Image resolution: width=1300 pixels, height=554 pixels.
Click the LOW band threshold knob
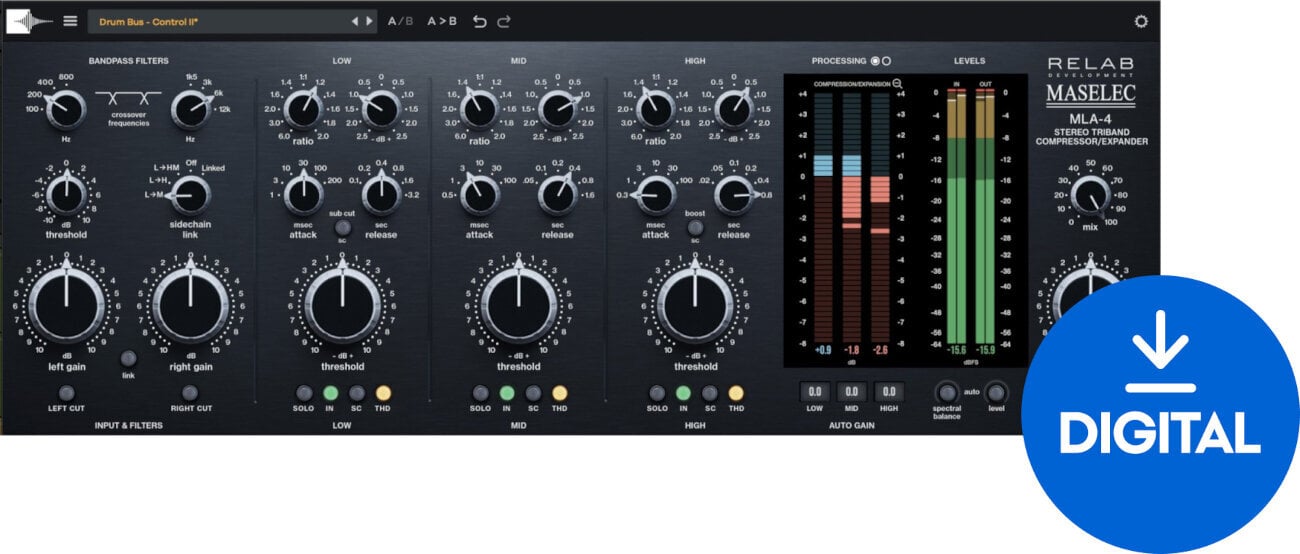click(342, 303)
